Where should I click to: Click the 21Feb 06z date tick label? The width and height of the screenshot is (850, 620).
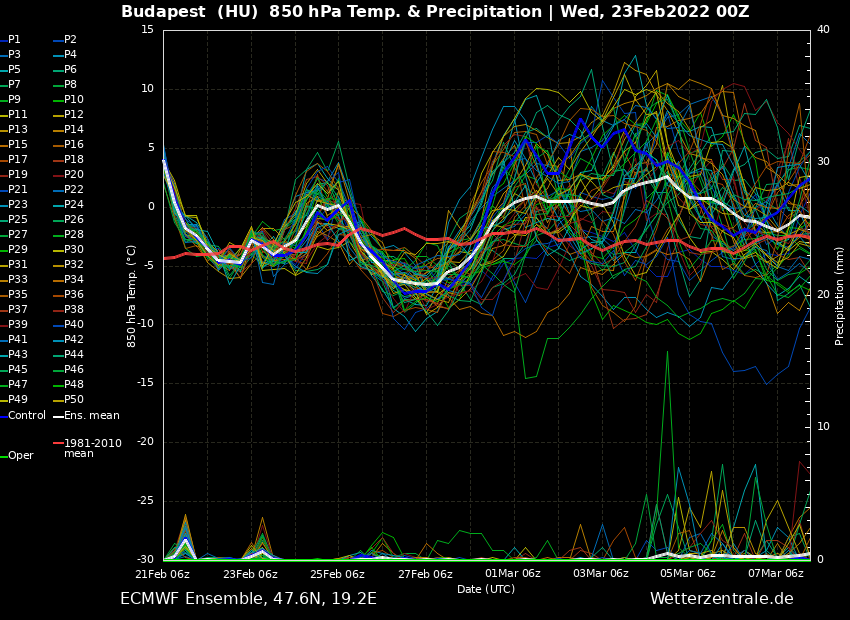pyautogui.click(x=163, y=574)
